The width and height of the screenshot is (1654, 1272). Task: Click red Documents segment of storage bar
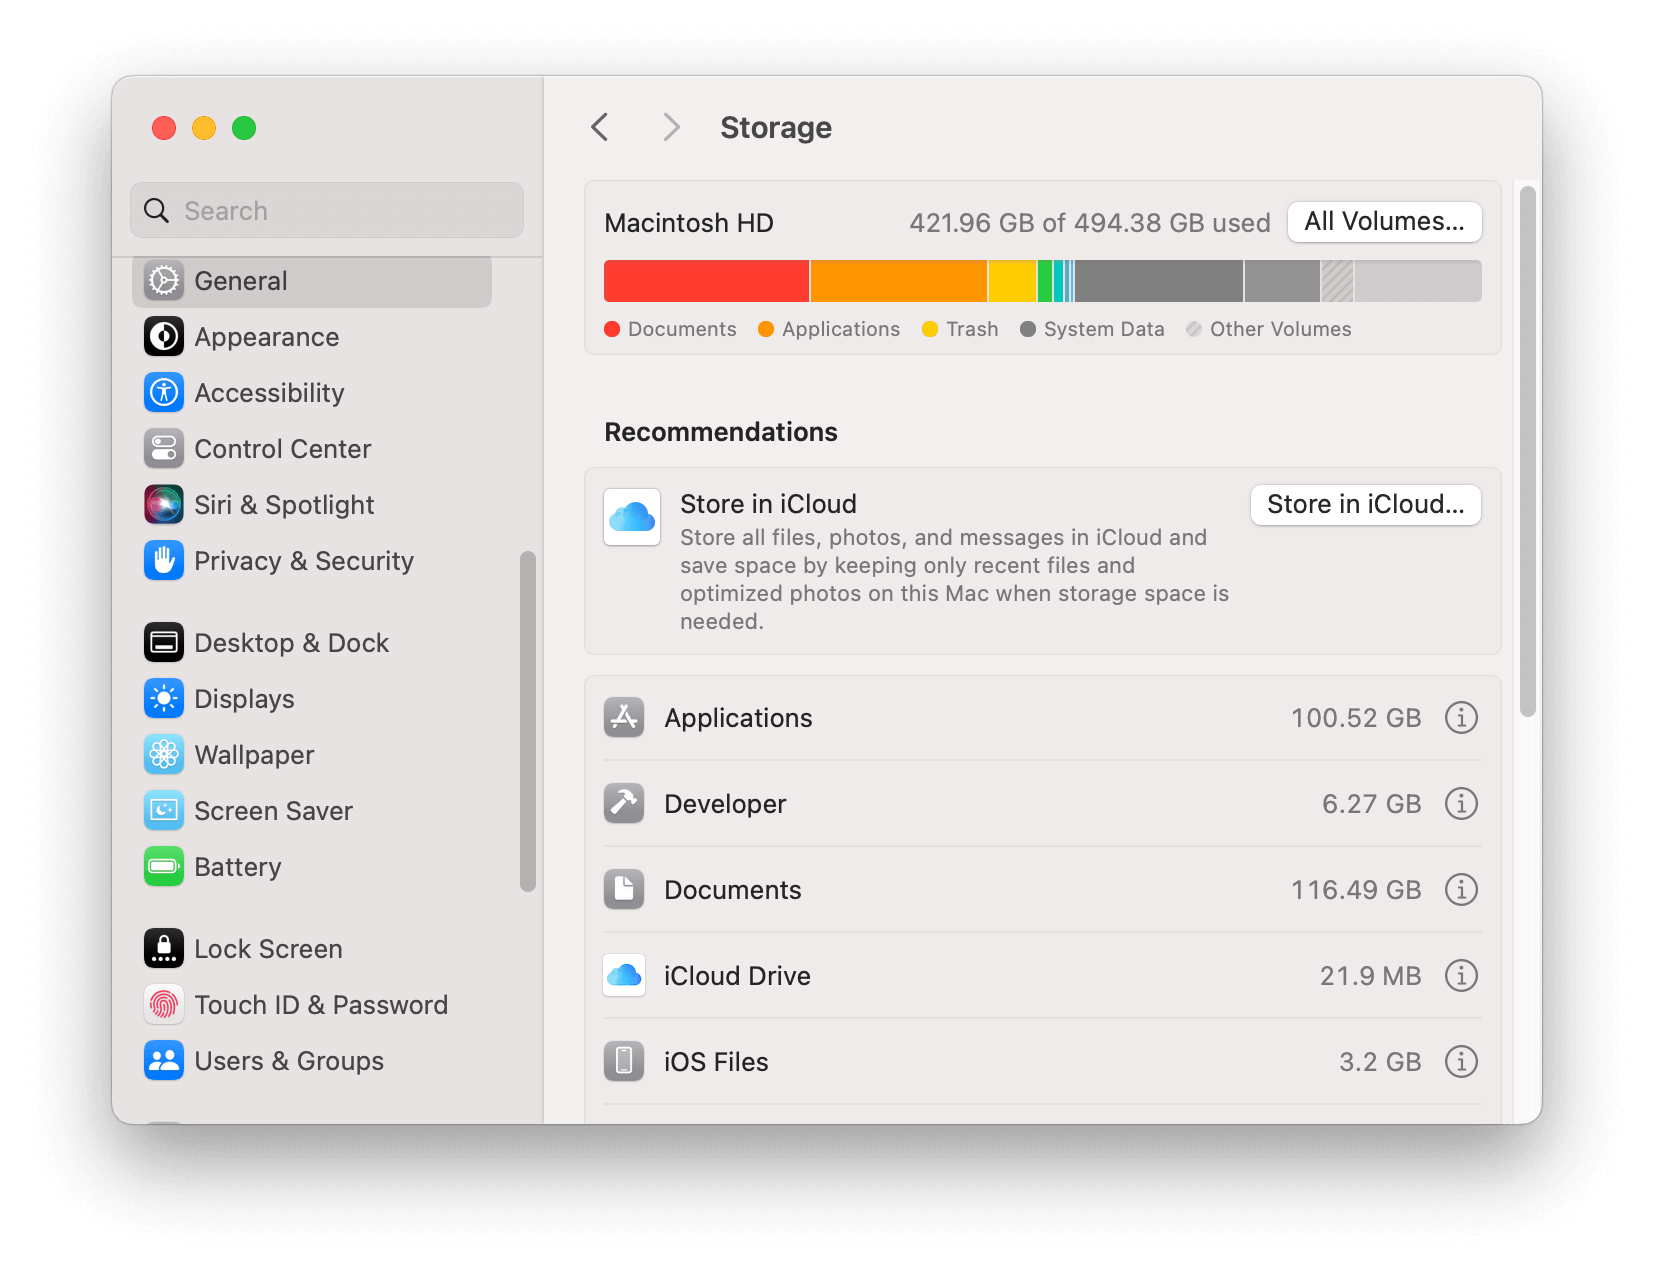pyautogui.click(x=706, y=281)
